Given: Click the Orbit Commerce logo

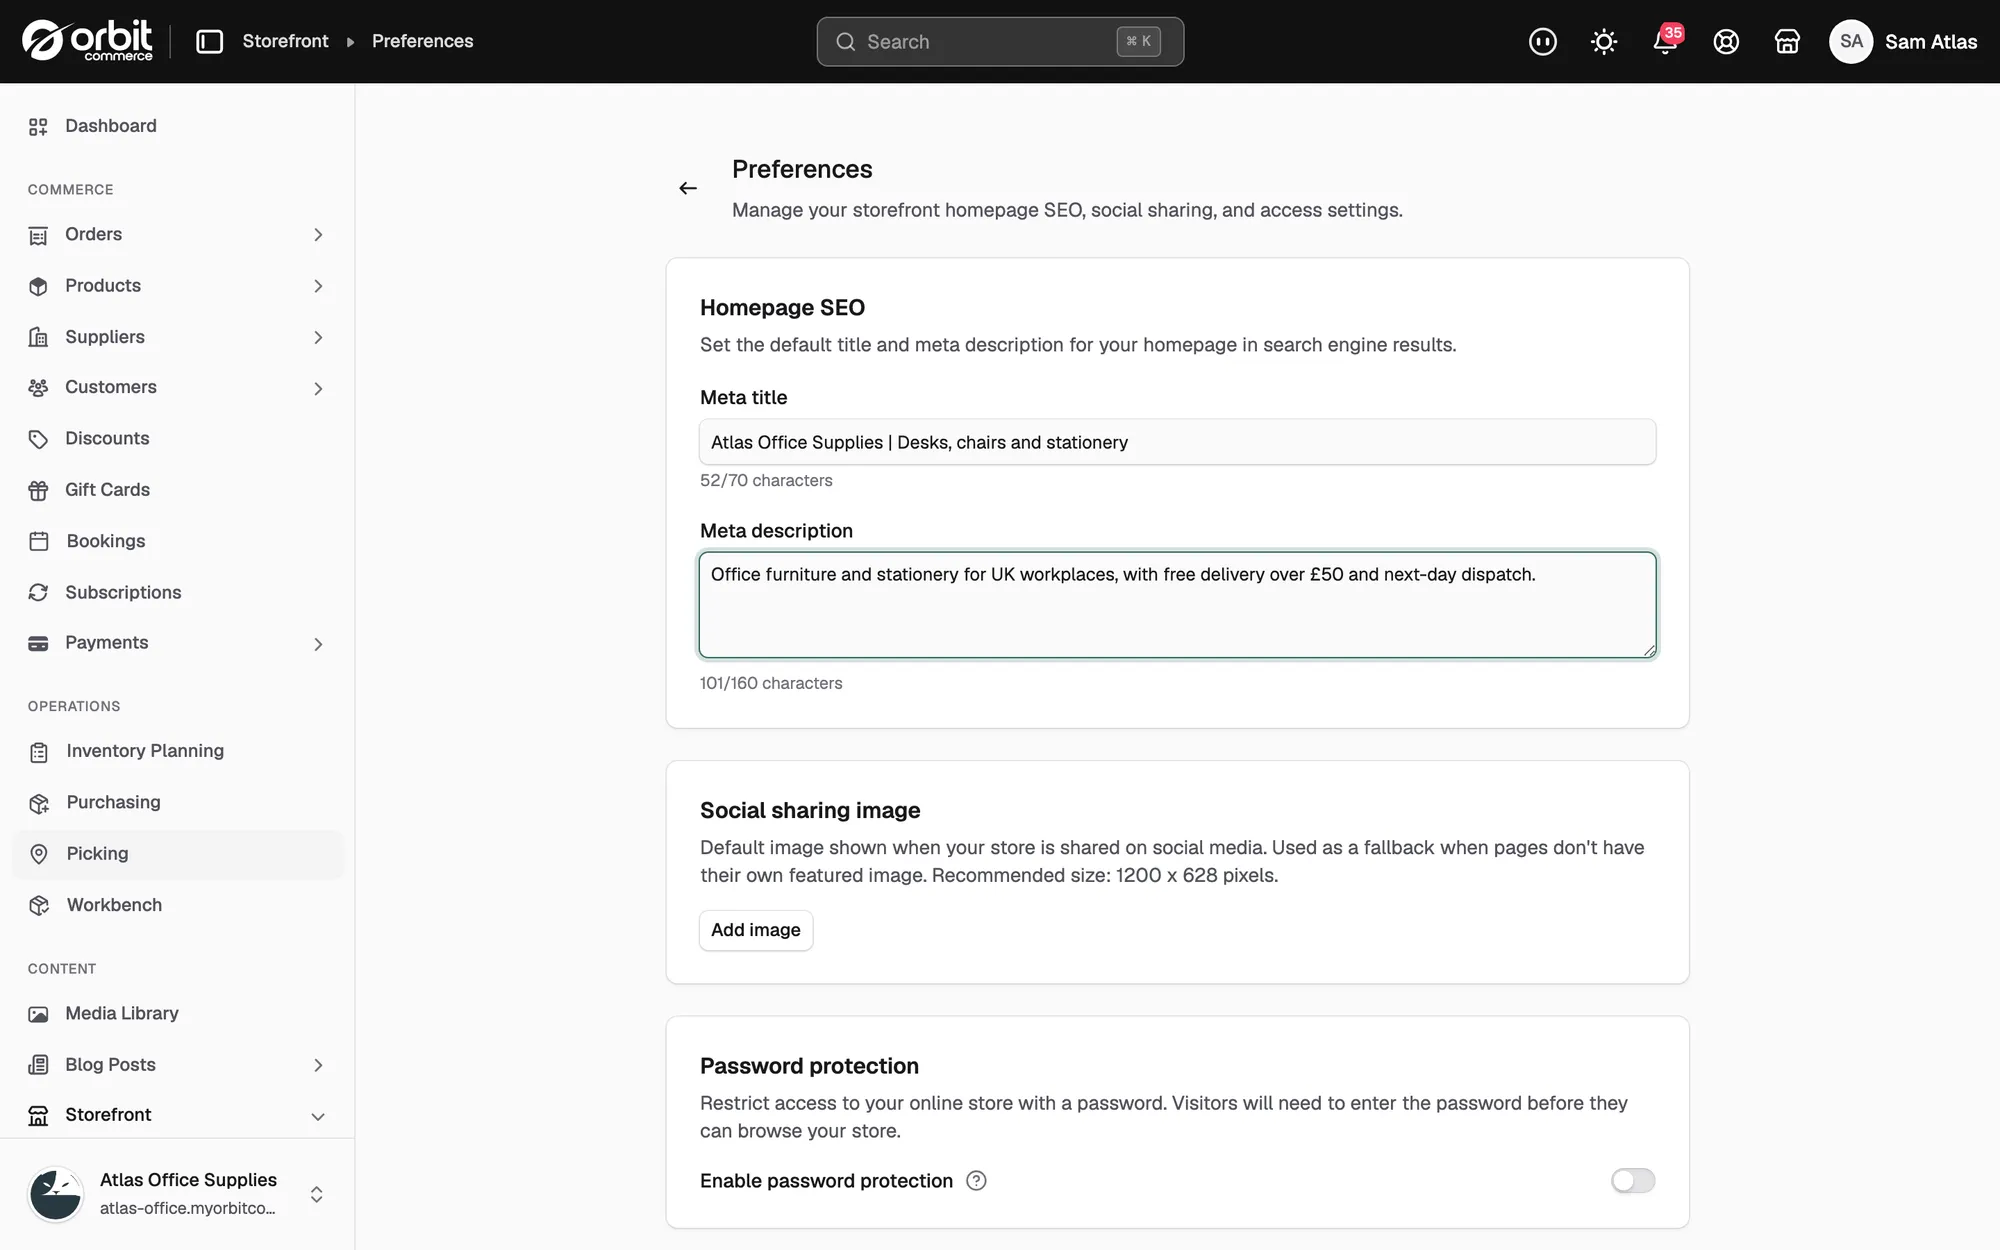Looking at the screenshot, I should tap(87, 41).
